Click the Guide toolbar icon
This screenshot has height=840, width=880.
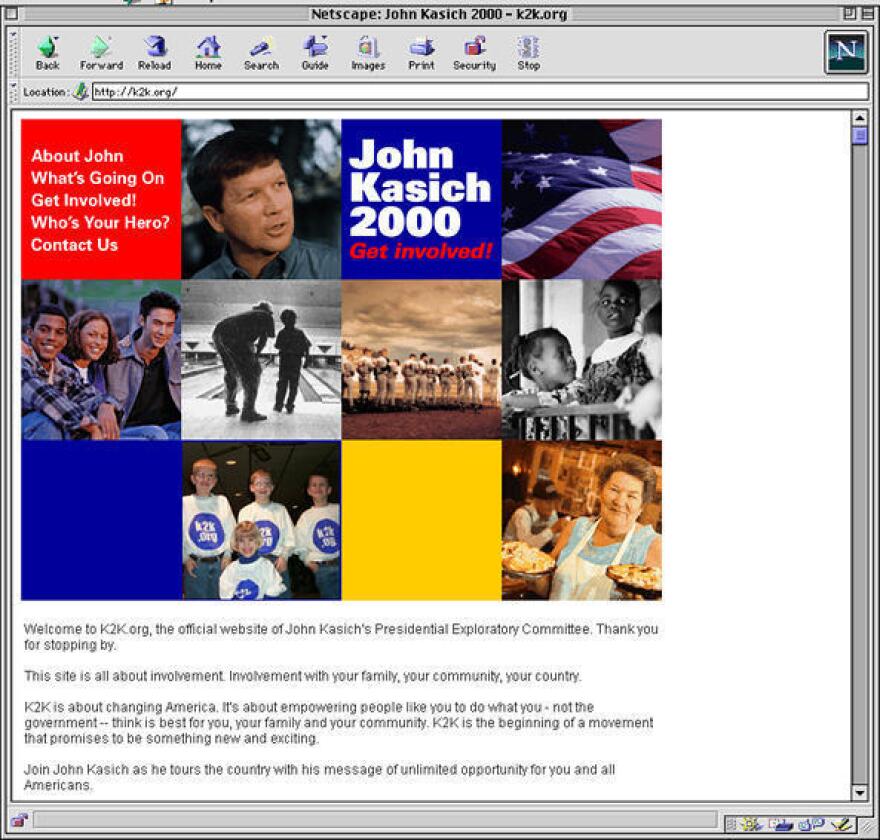[x=315, y=52]
